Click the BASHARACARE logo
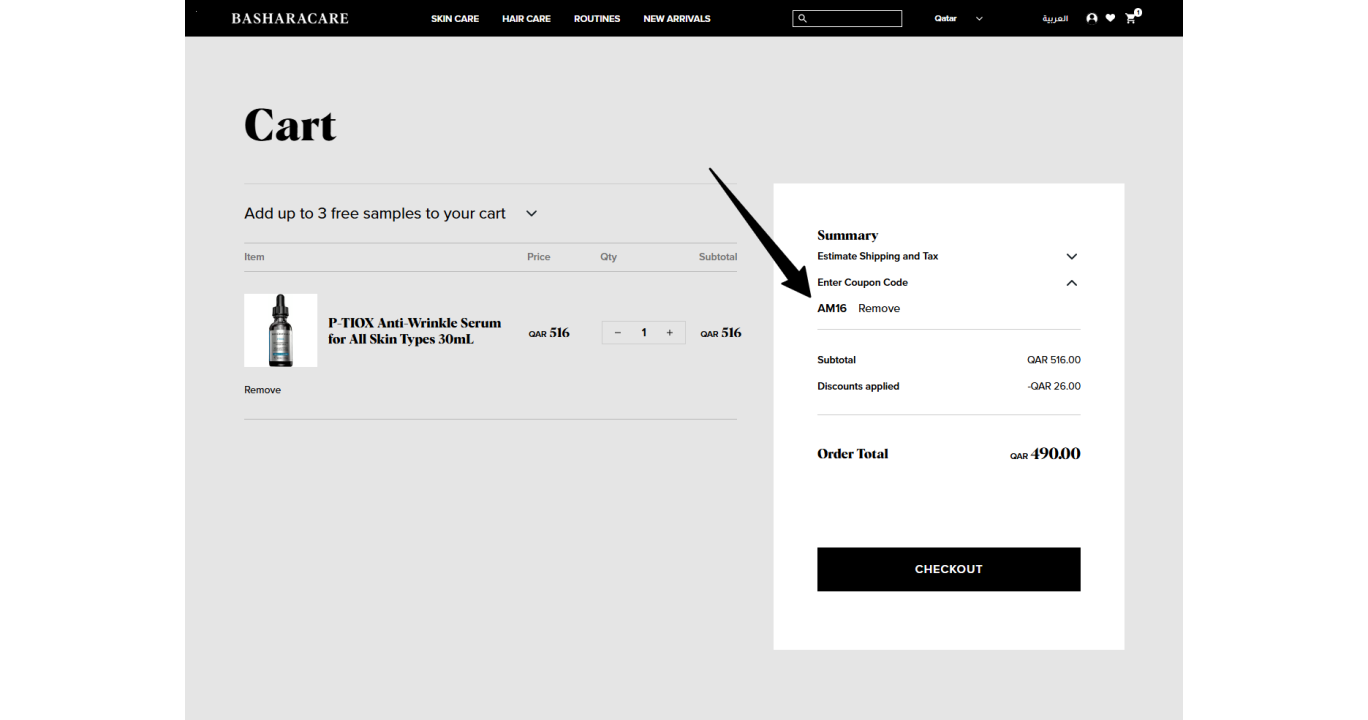Viewport: 1368px width, 720px height. pyautogui.click(x=290, y=18)
